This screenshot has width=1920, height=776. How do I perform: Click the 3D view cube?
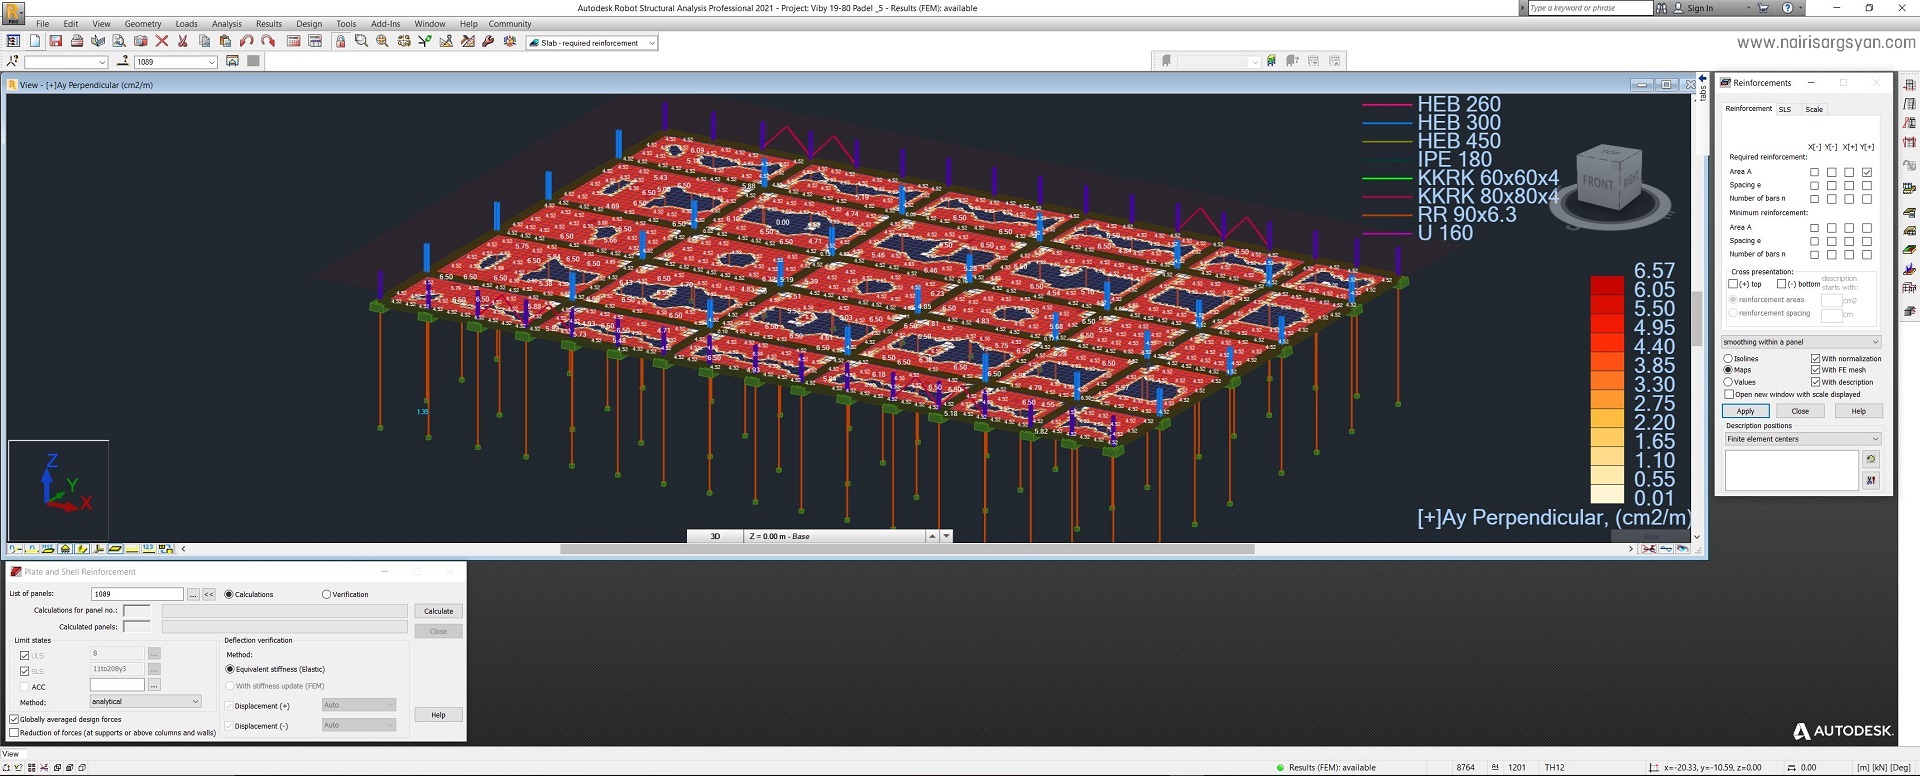[x=1608, y=177]
